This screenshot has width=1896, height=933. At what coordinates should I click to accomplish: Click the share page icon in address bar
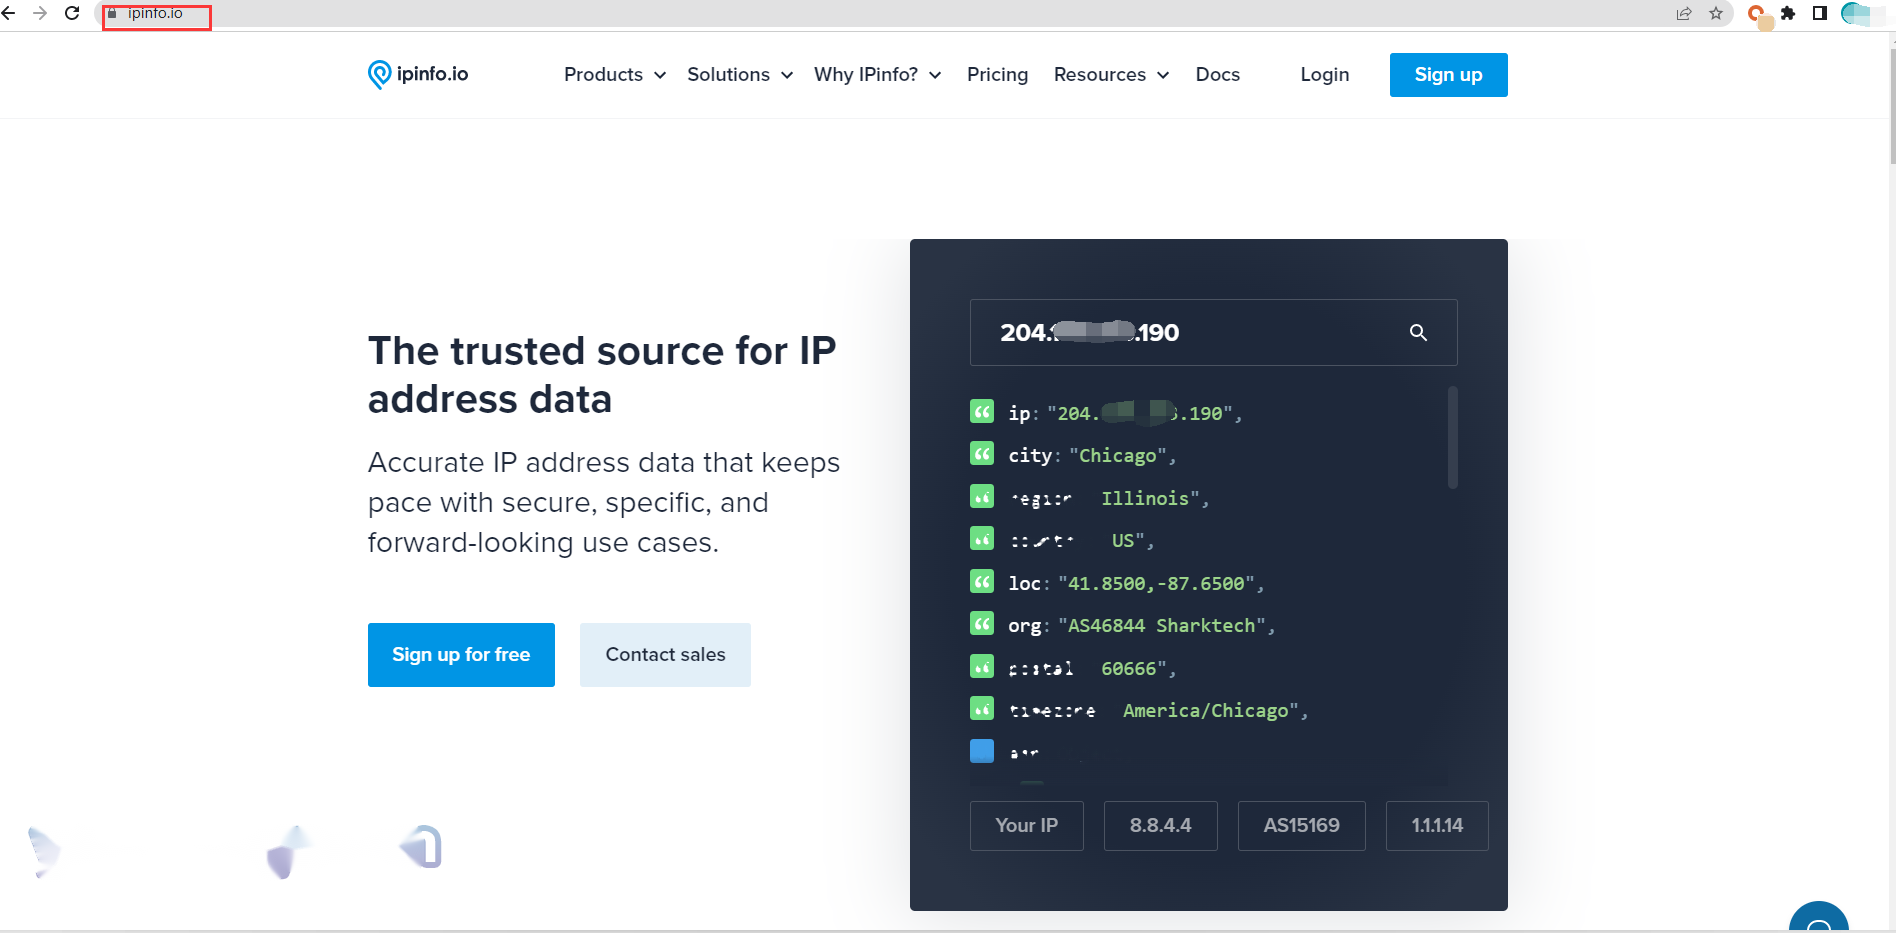1684,13
